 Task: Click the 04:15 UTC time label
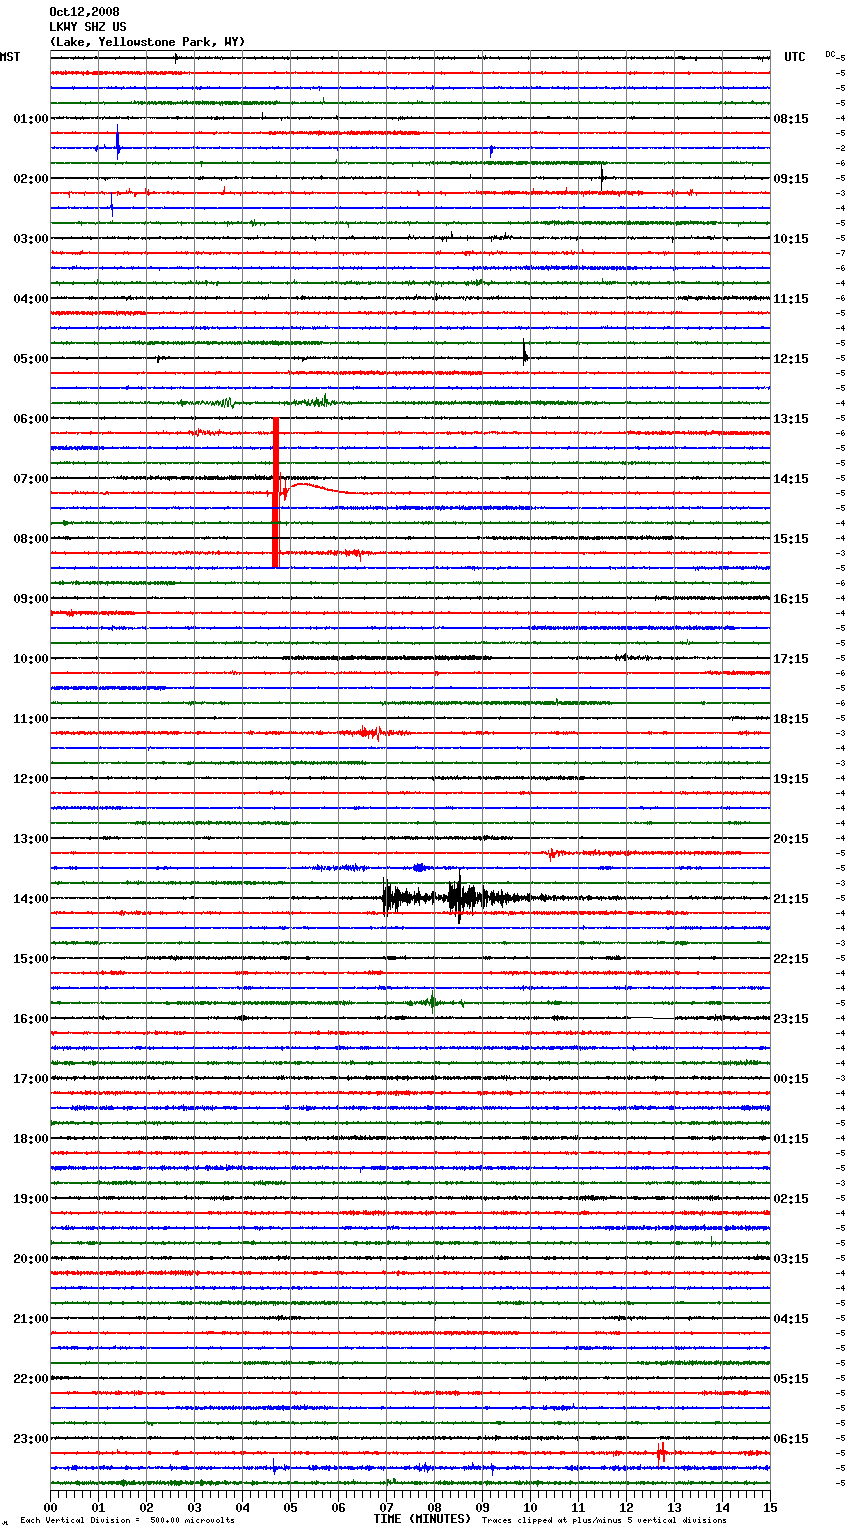point(791,1319)
